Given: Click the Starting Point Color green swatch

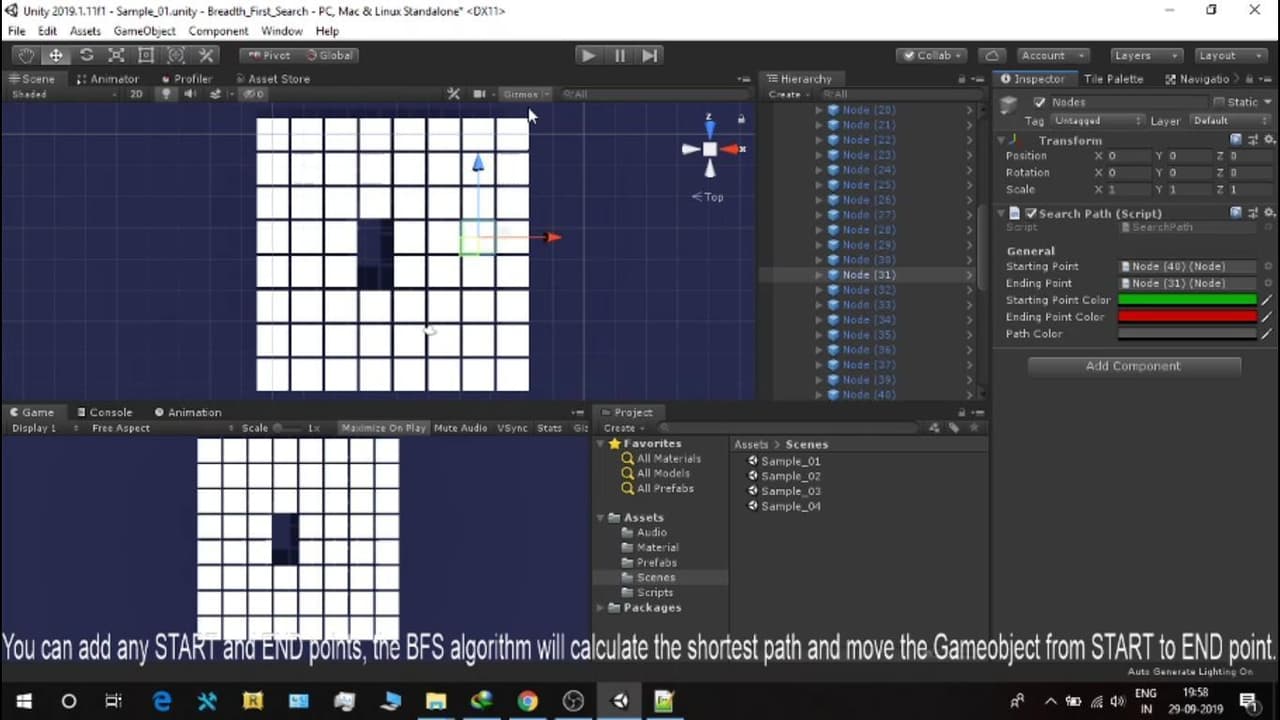Looking at the screenshot, I should tap(1187, 300).
